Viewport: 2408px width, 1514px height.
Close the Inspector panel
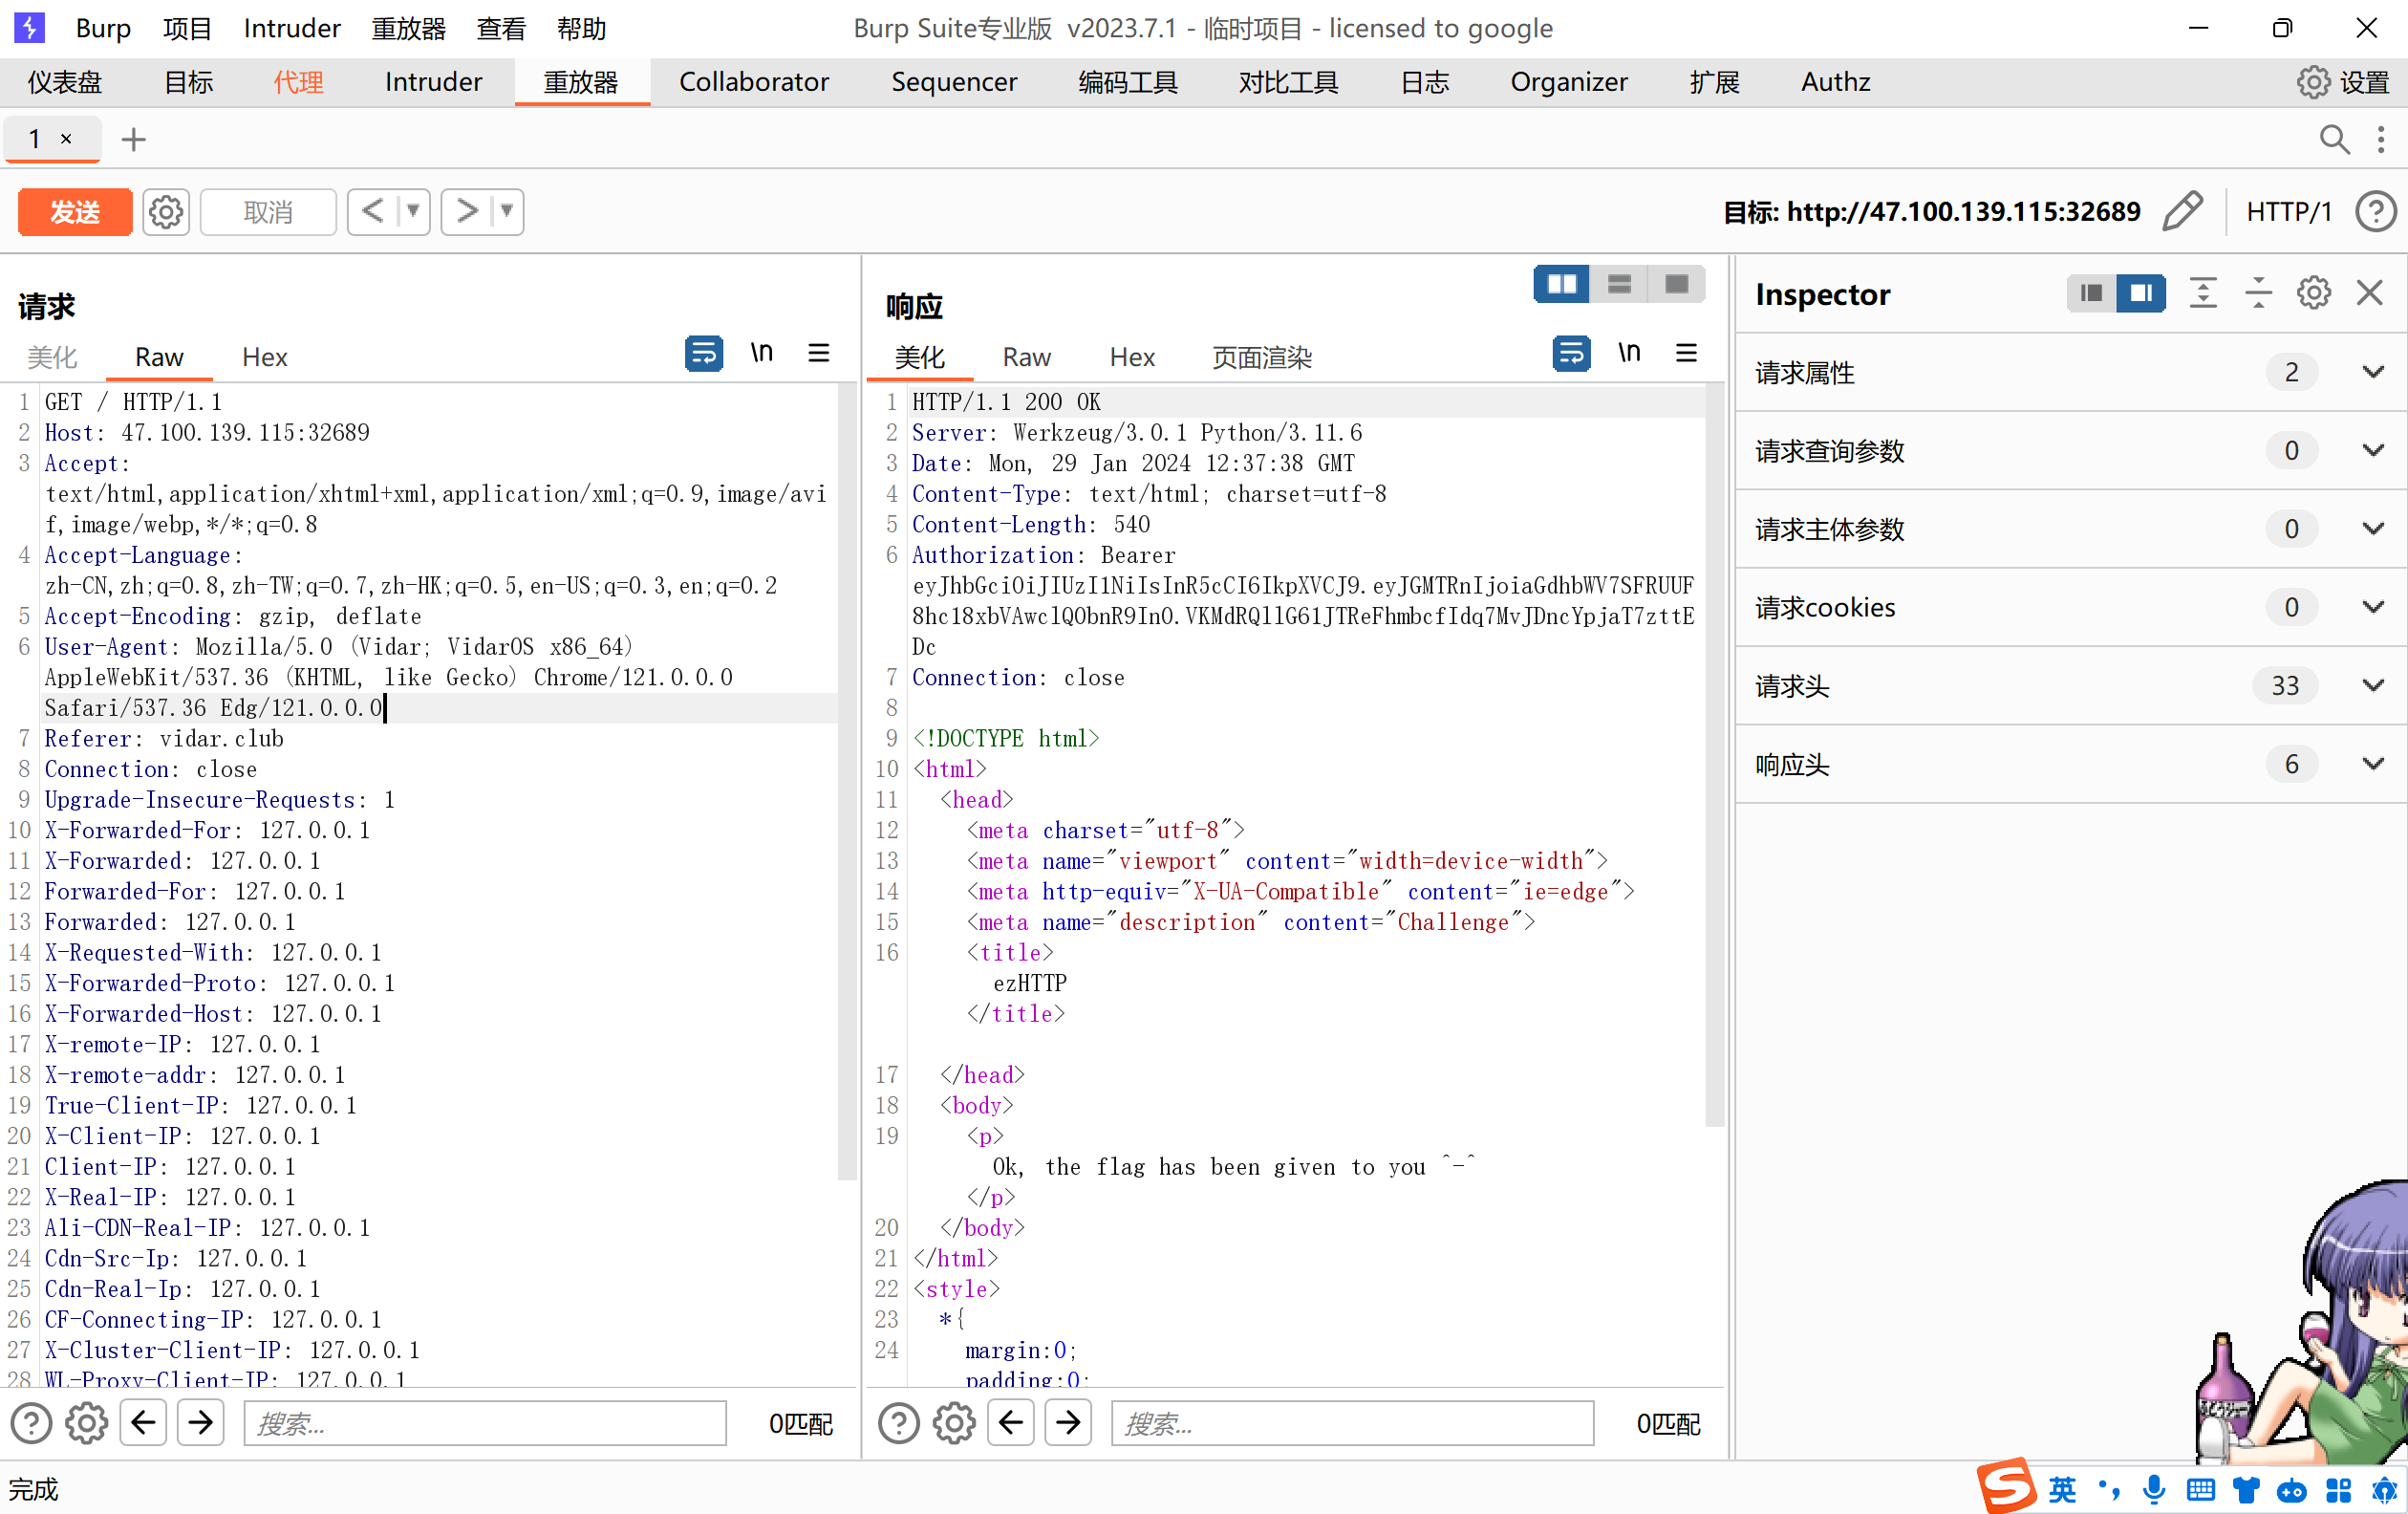click(x=2369, y=293)
